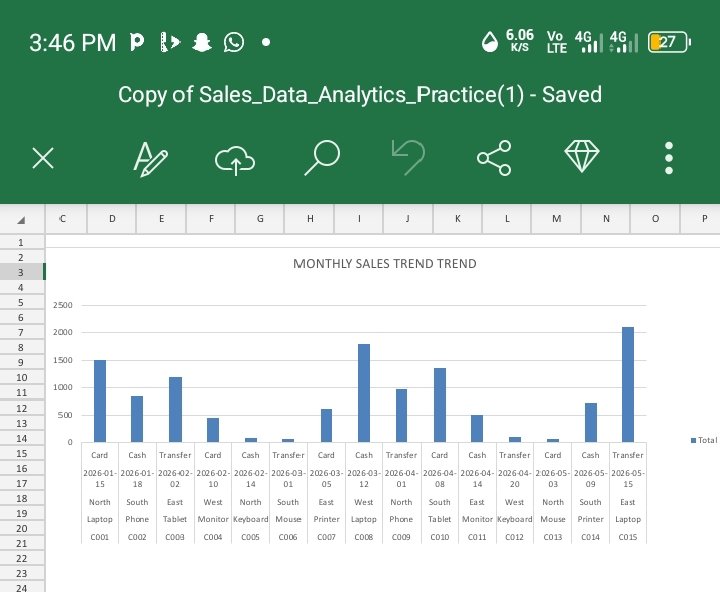This screenshot has width=720, height=592.
Task: Select column N header
Action: (606, 219)
